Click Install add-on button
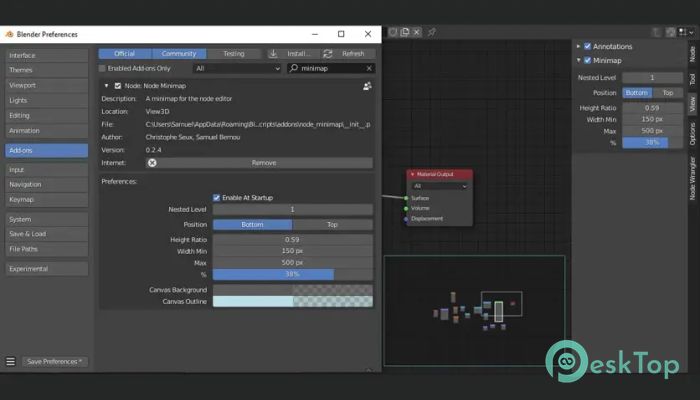The height and width of the screenshot is (400, 700). pyautogui.click(x=294, y=54)
